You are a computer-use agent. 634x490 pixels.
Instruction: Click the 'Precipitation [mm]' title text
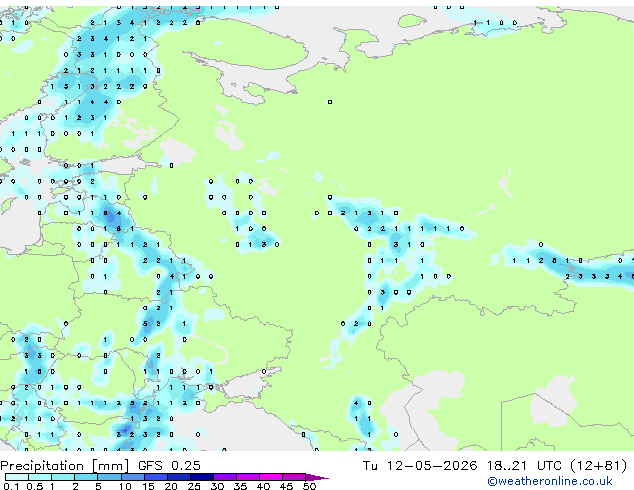[x=65, y=466]
